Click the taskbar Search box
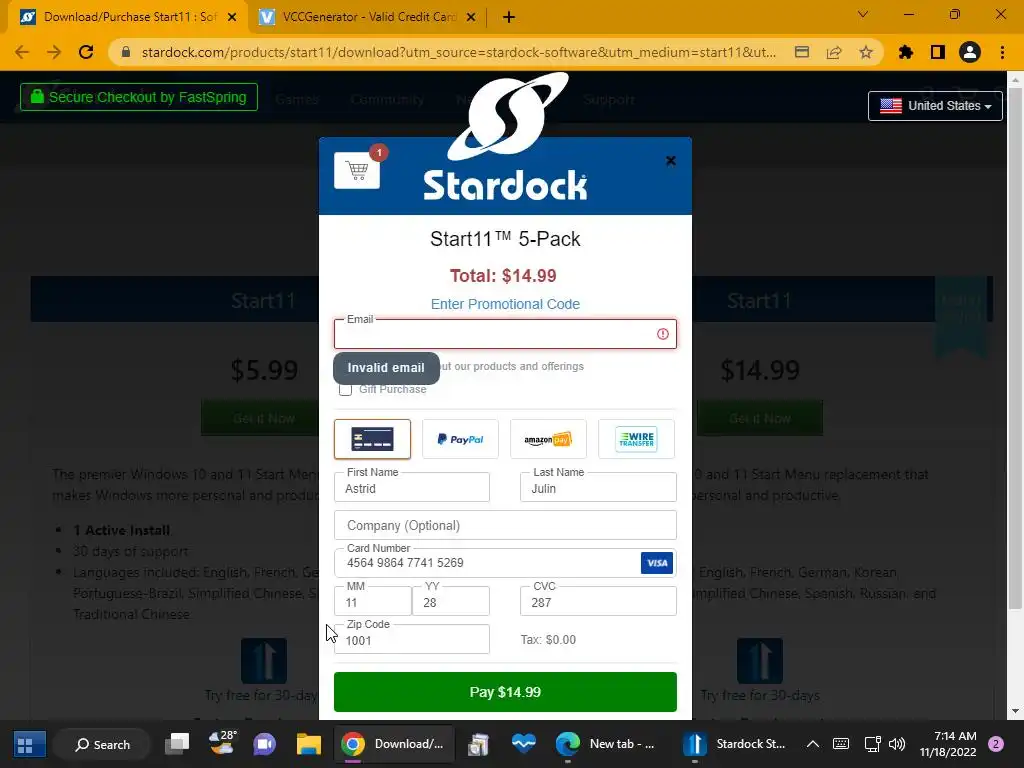1024x768 pixels. click(x=103, y=744)
